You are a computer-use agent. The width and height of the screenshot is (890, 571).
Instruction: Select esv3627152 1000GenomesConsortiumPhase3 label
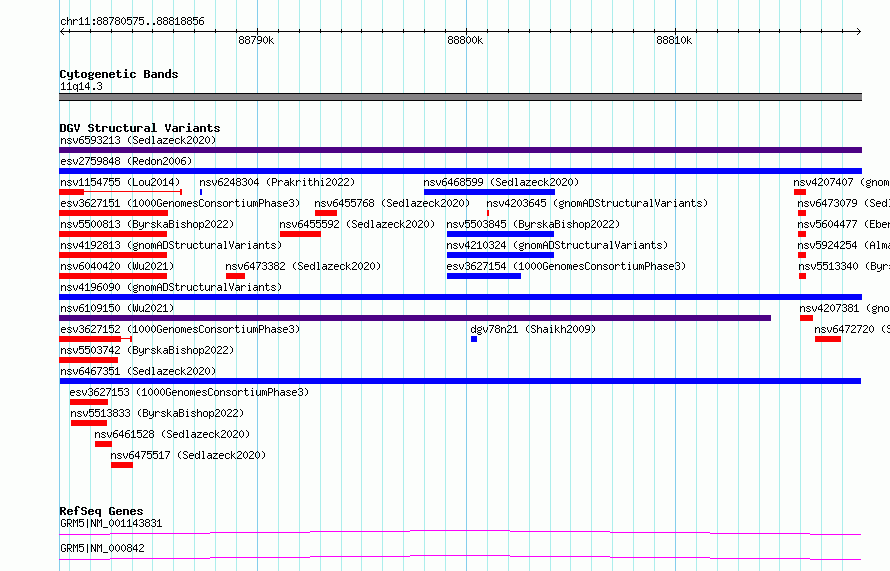(x=180, y=329)
